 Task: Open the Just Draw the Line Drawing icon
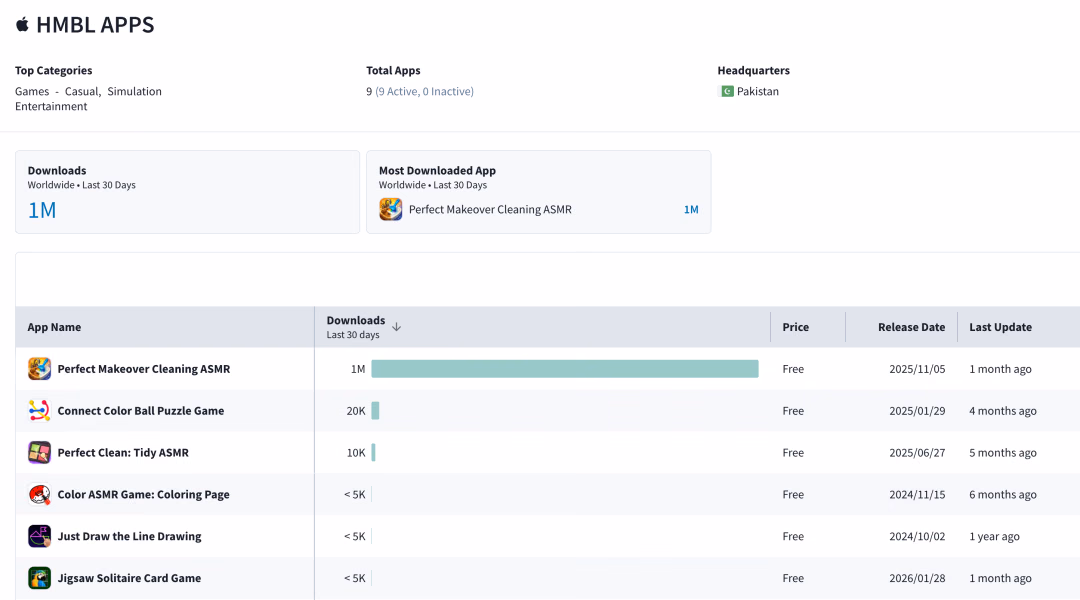coord(39,536)
